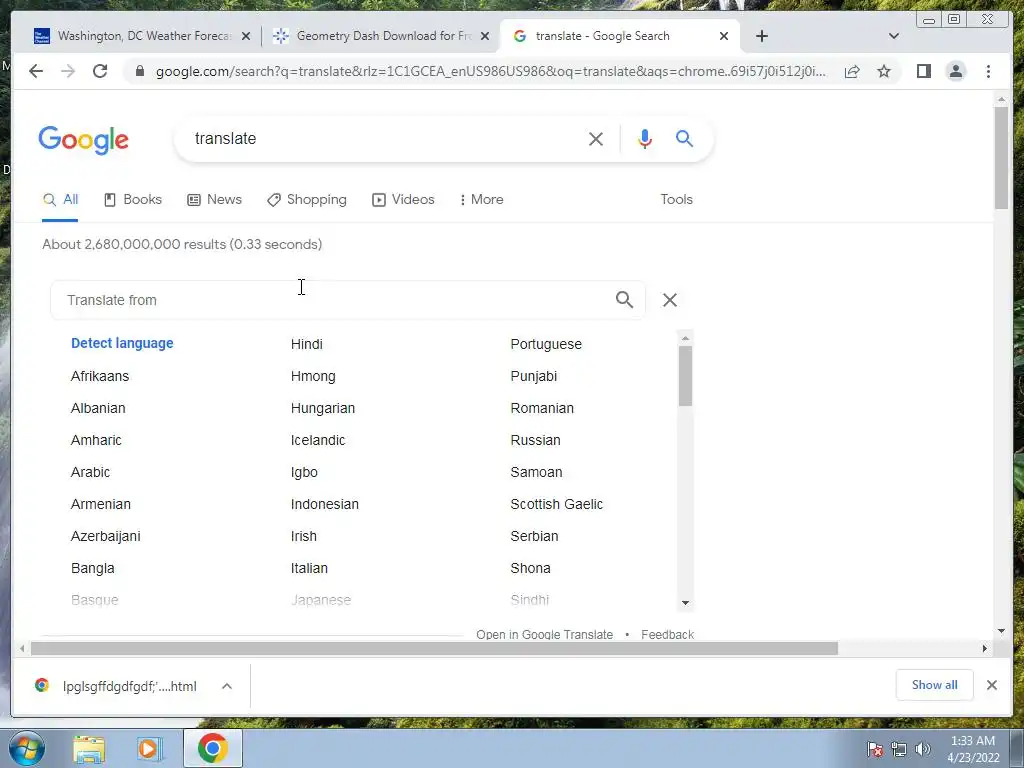Switch to Videos results

coord(403,200)
